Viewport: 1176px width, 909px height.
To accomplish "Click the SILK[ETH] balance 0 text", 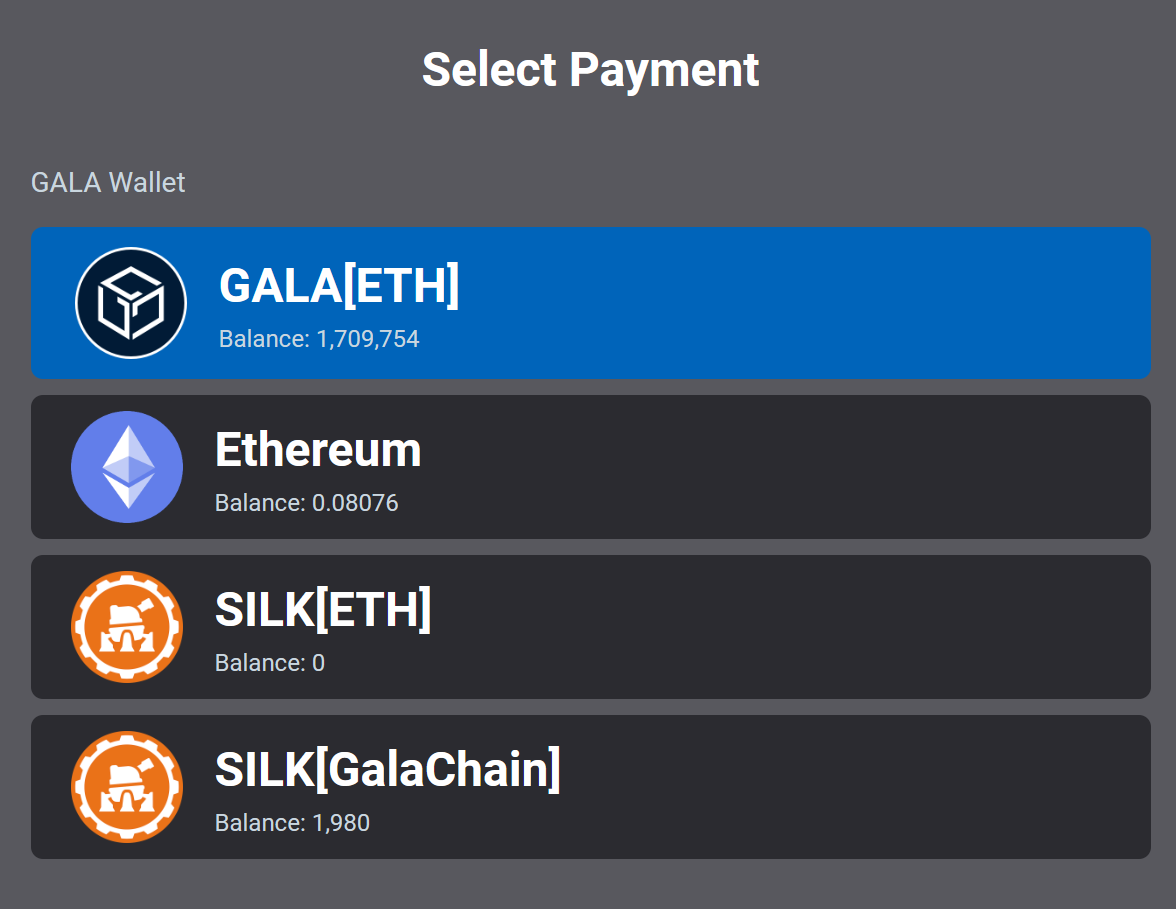I will (x=269, y=663).
